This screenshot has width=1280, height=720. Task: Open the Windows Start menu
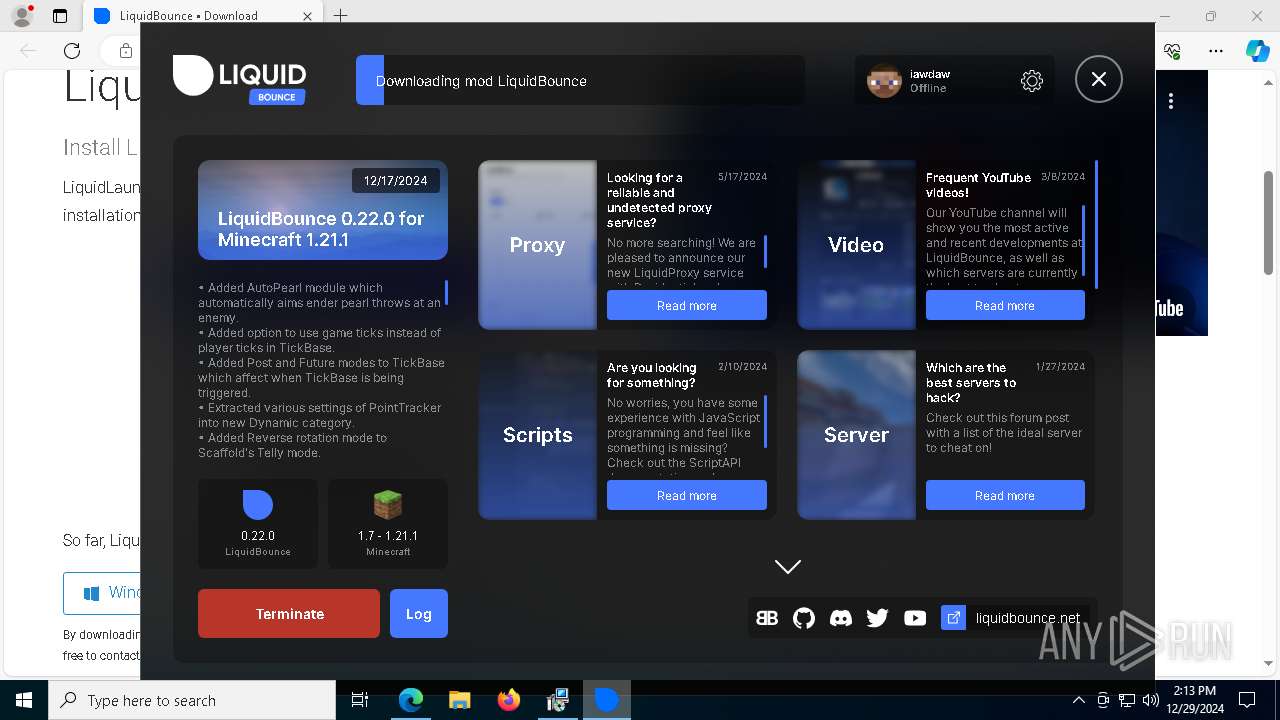pyautogui.click(x=24, y=700)
